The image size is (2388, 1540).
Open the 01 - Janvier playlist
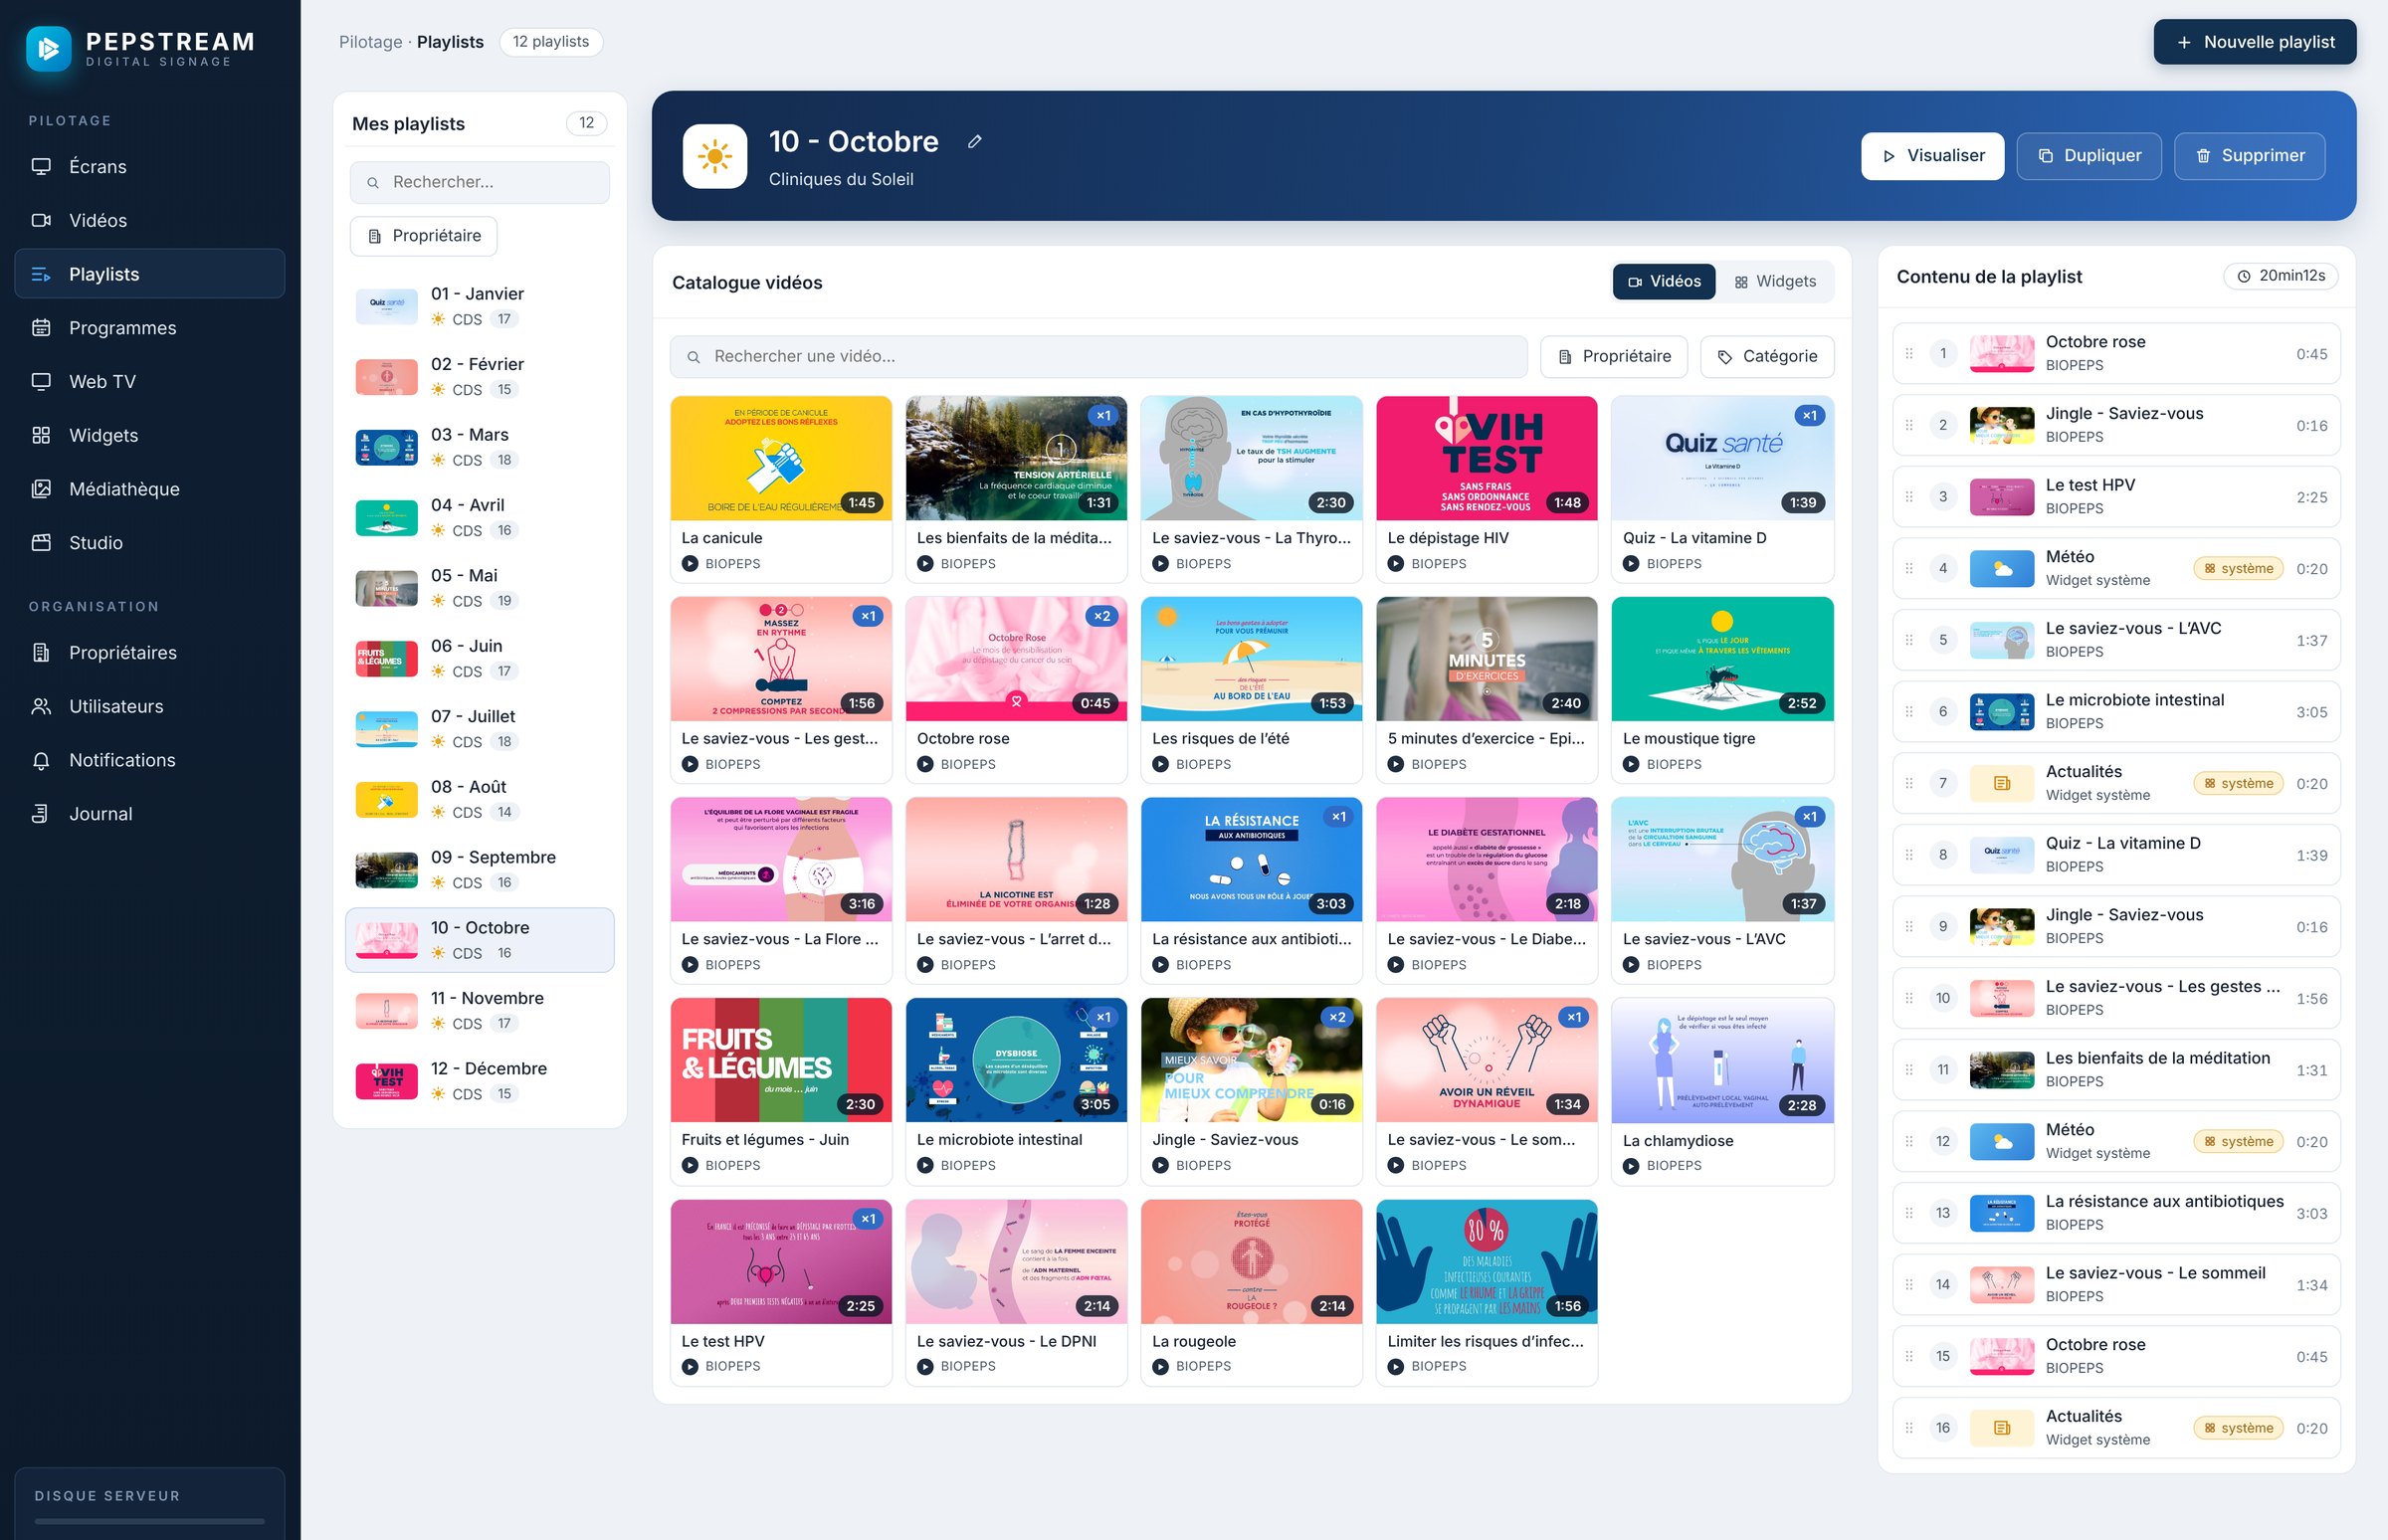pyautogui.click(x=480, y=306)
